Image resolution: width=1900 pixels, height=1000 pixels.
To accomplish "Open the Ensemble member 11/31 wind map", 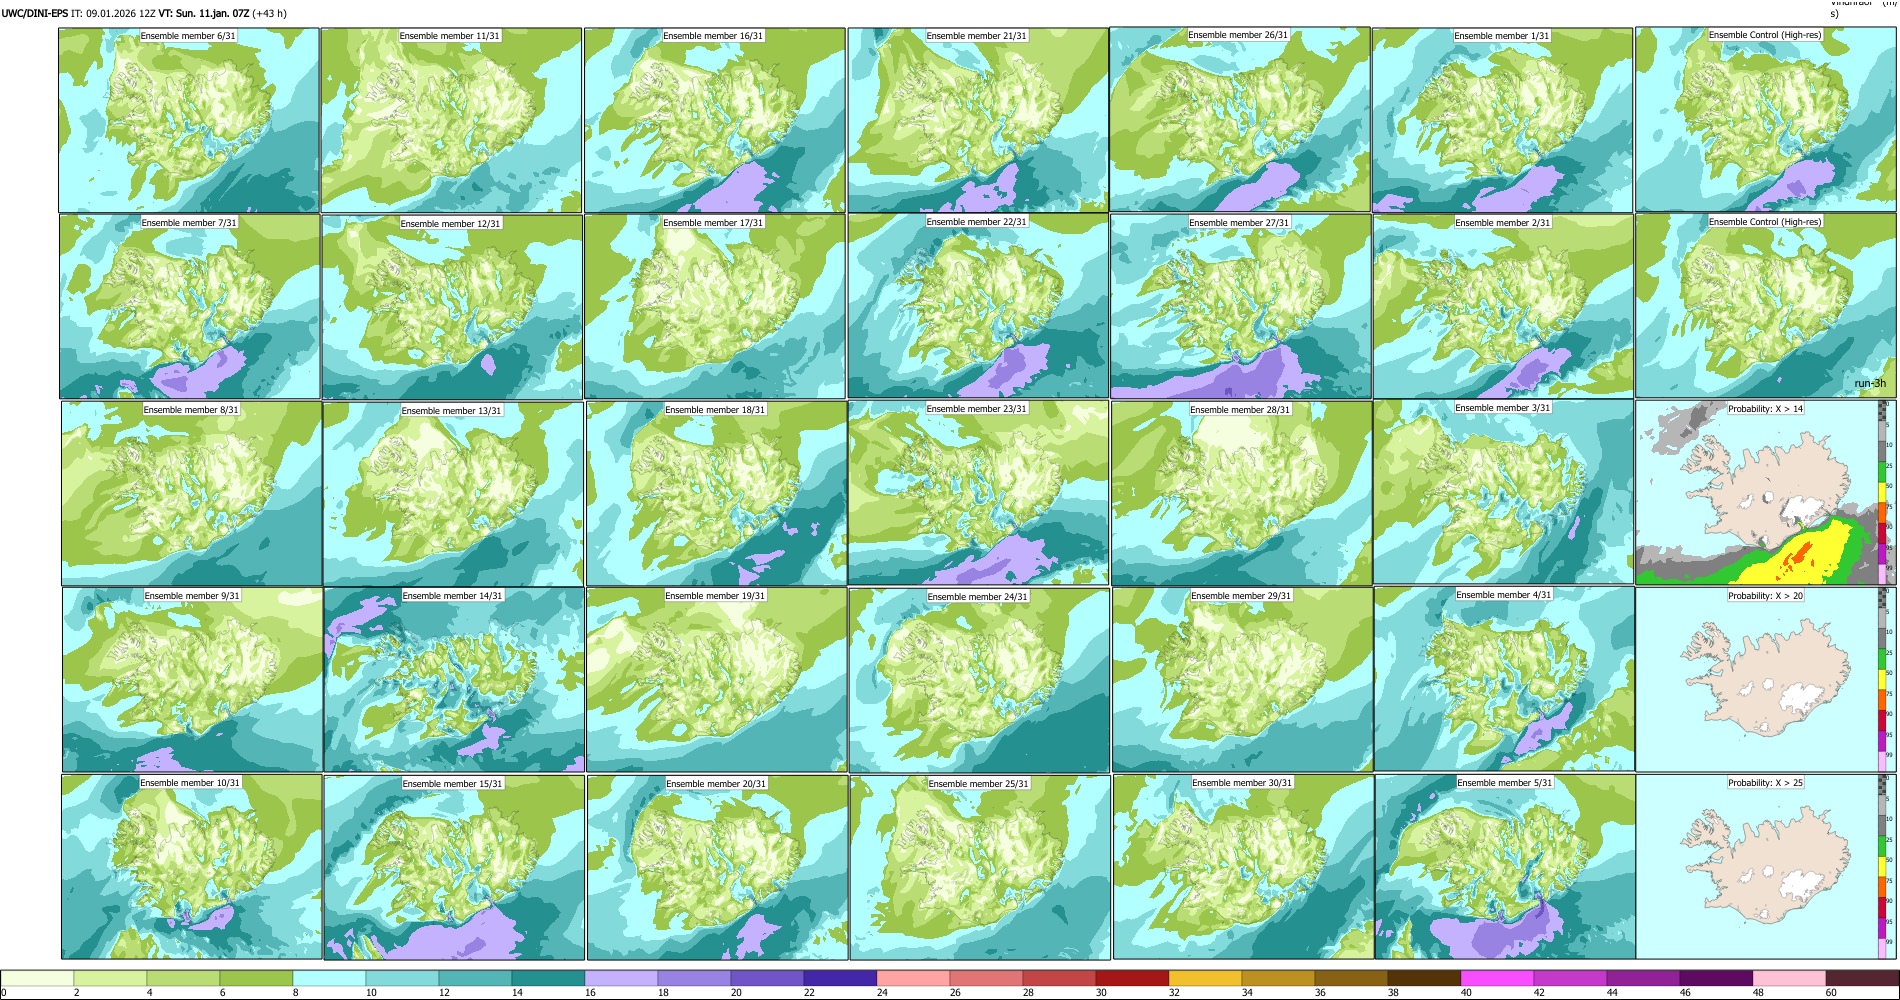I will tap(451, 120).
